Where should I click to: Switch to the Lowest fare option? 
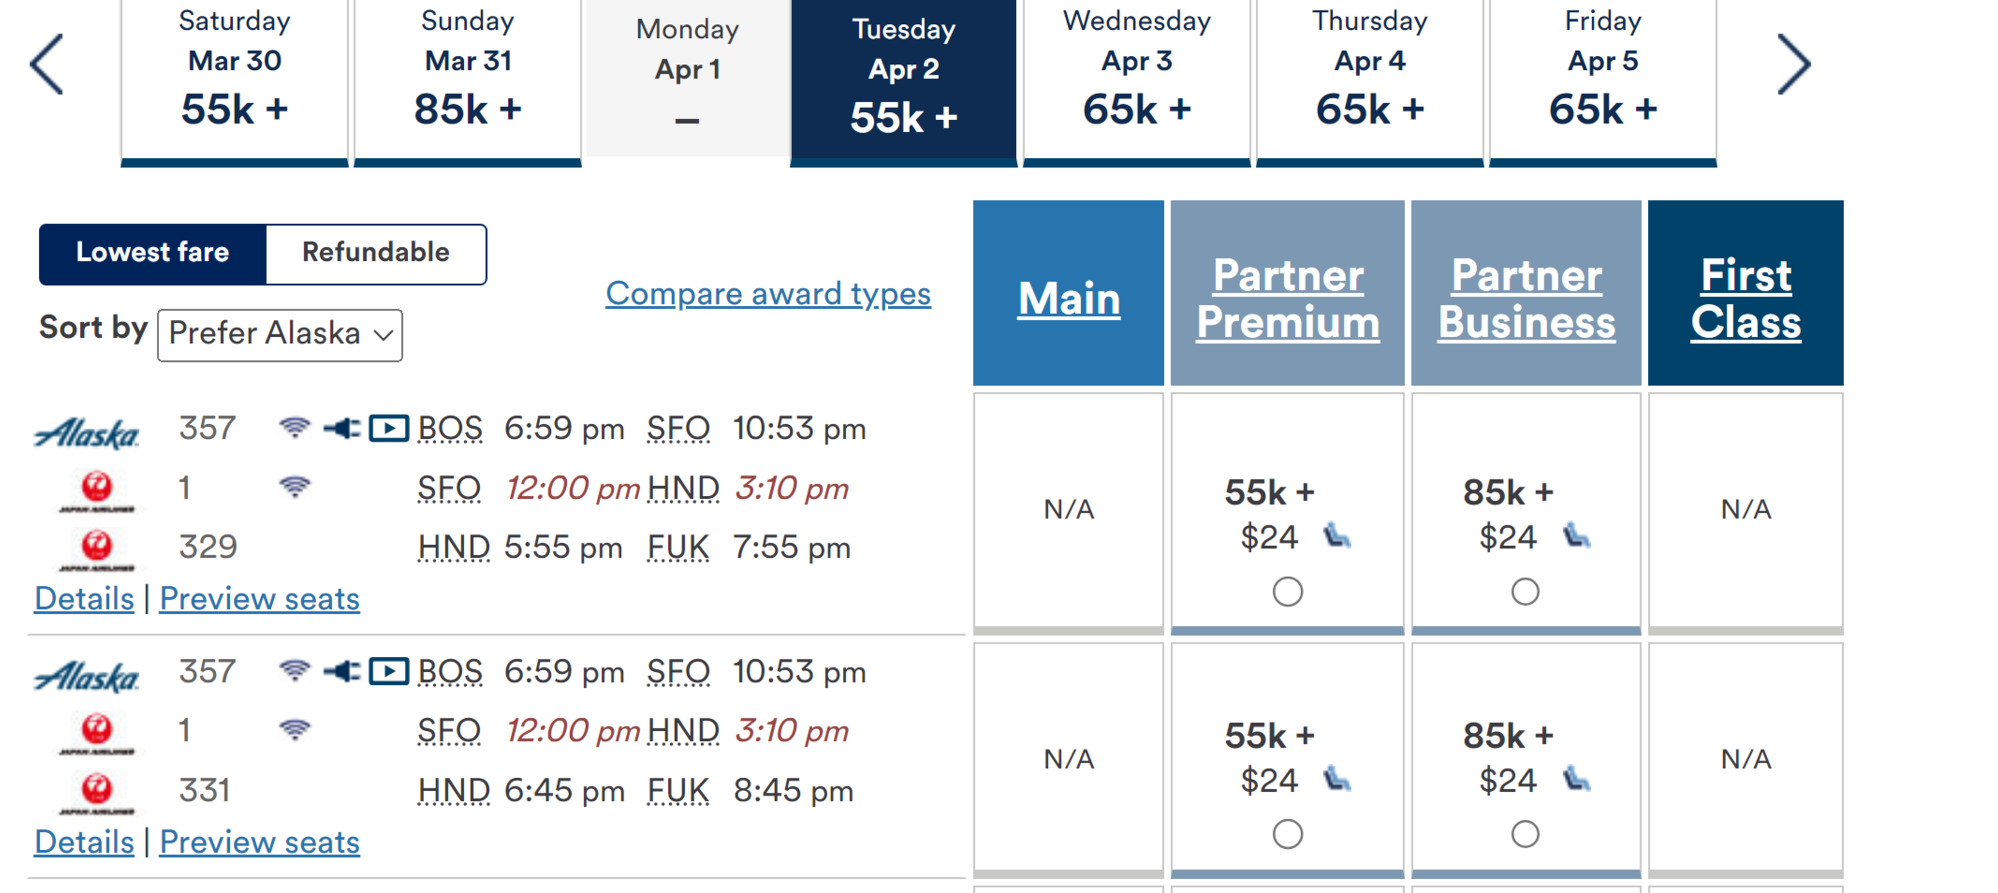point(153,253)
